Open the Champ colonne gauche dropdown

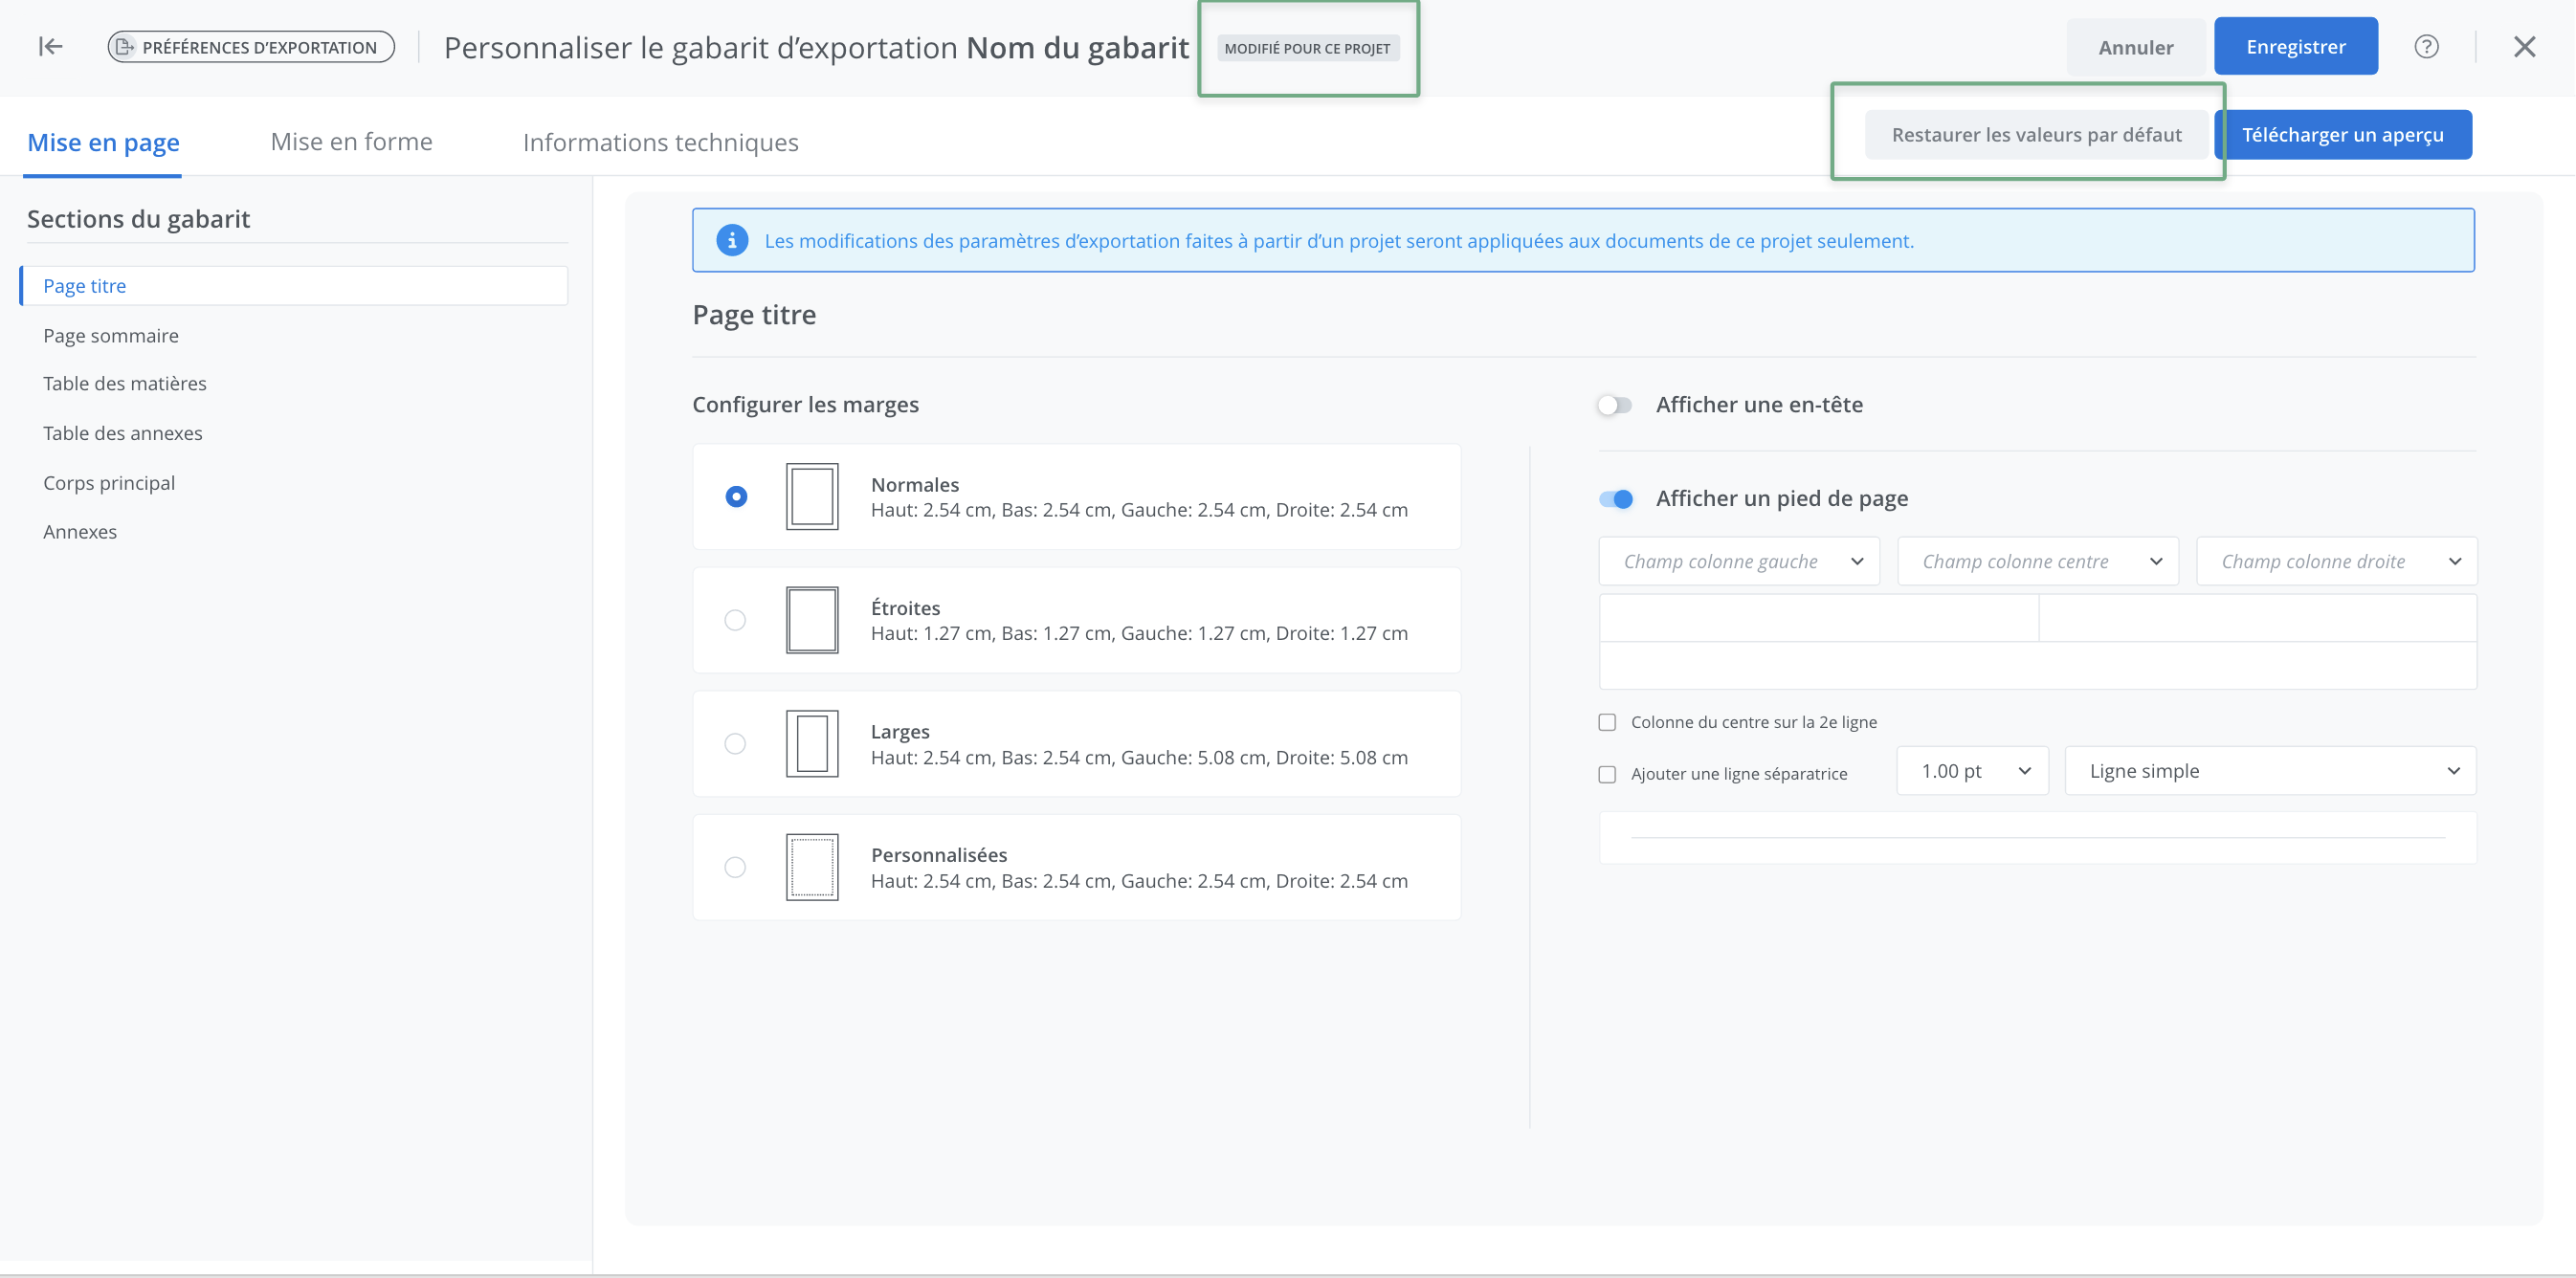pyautogui.click(x=1738, y=561)
